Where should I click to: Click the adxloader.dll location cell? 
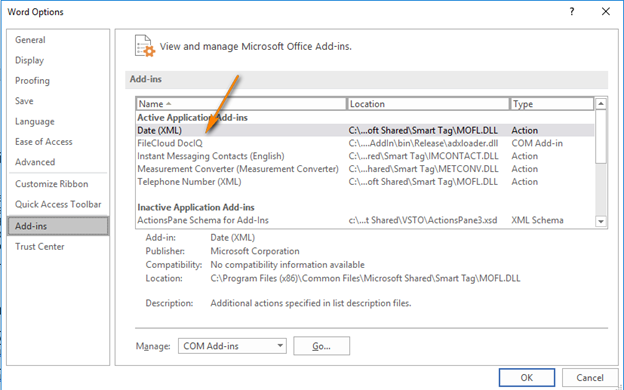coord(423,143)
